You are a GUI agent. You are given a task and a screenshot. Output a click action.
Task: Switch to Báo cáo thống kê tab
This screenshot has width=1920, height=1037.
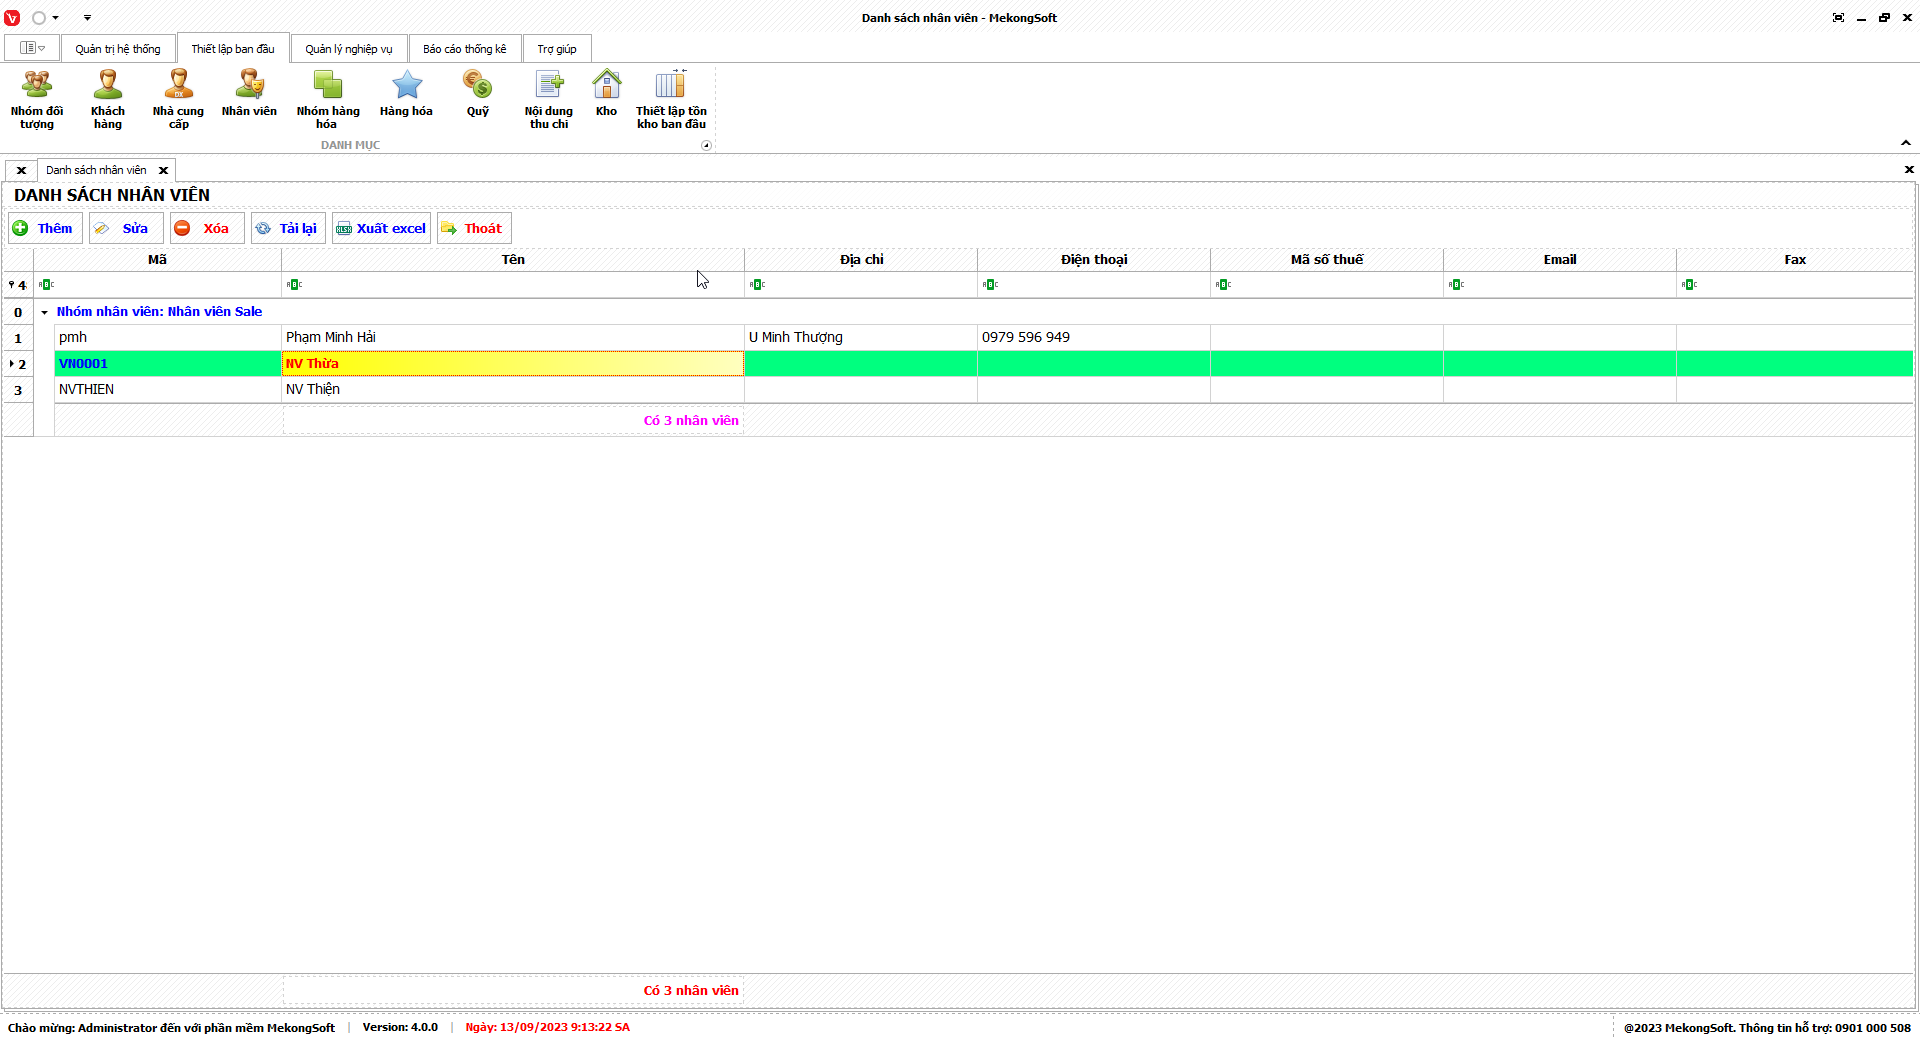tap(464, 49)
